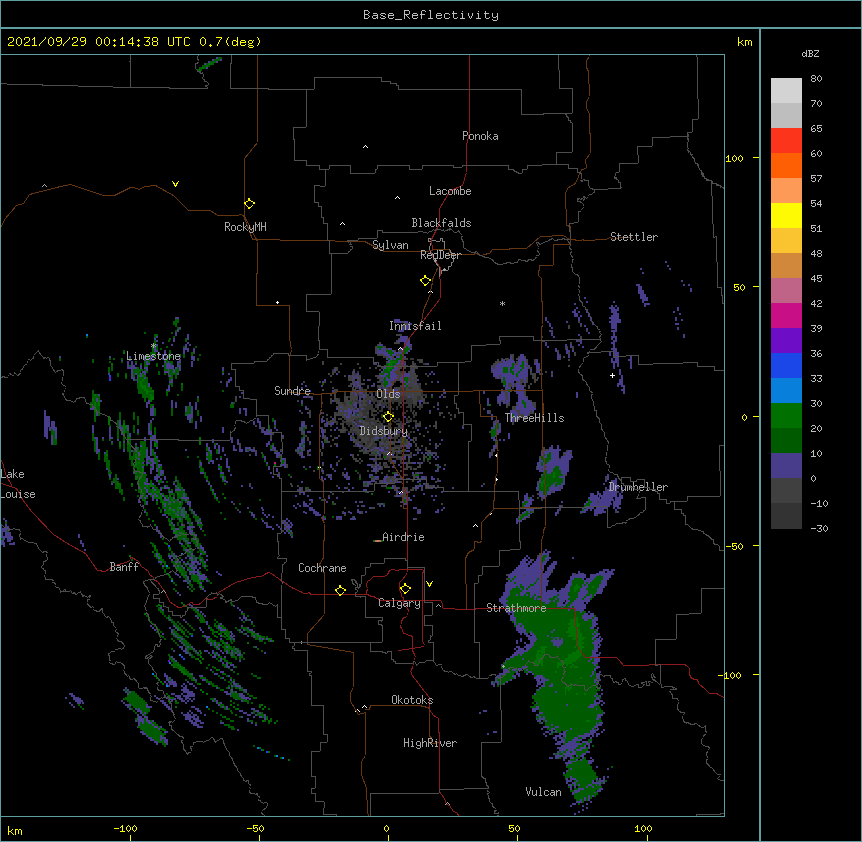This screenshot has width=862, height=842.
Task: Click the white plus marker near Drumheller's north
Action: pos(612,375)
